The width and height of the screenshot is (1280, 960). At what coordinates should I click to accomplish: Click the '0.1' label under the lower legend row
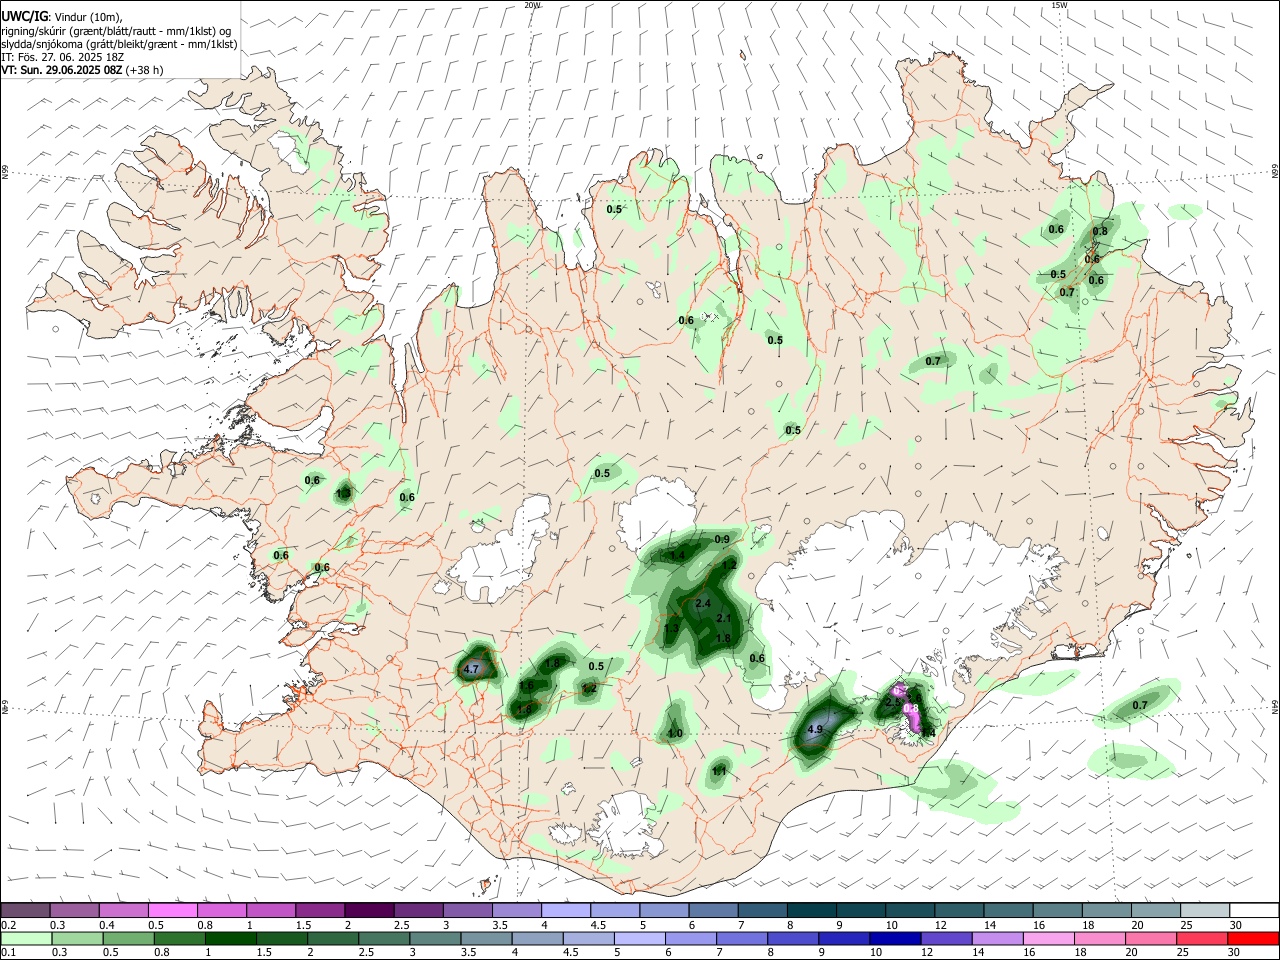click(8, 953)
